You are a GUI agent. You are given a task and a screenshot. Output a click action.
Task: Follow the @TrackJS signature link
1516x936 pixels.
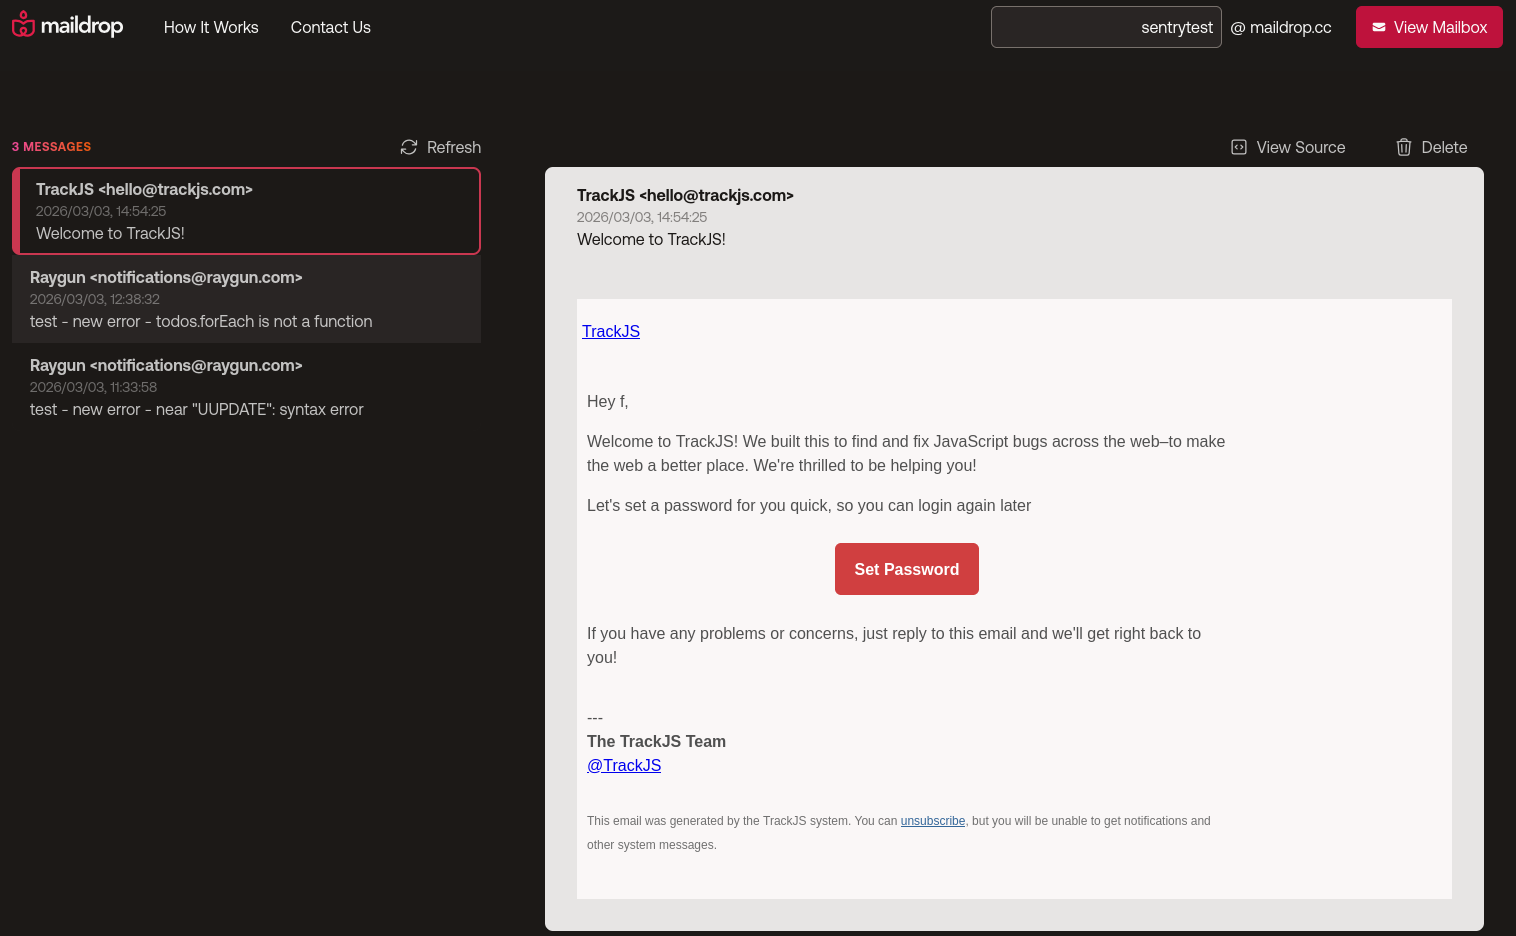624,765
